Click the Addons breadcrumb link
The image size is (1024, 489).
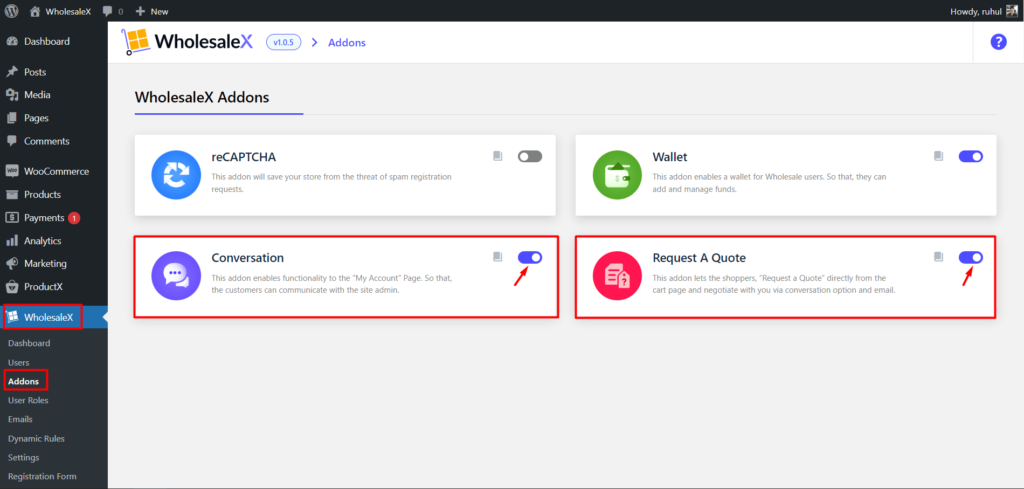(x=347, y=42)
